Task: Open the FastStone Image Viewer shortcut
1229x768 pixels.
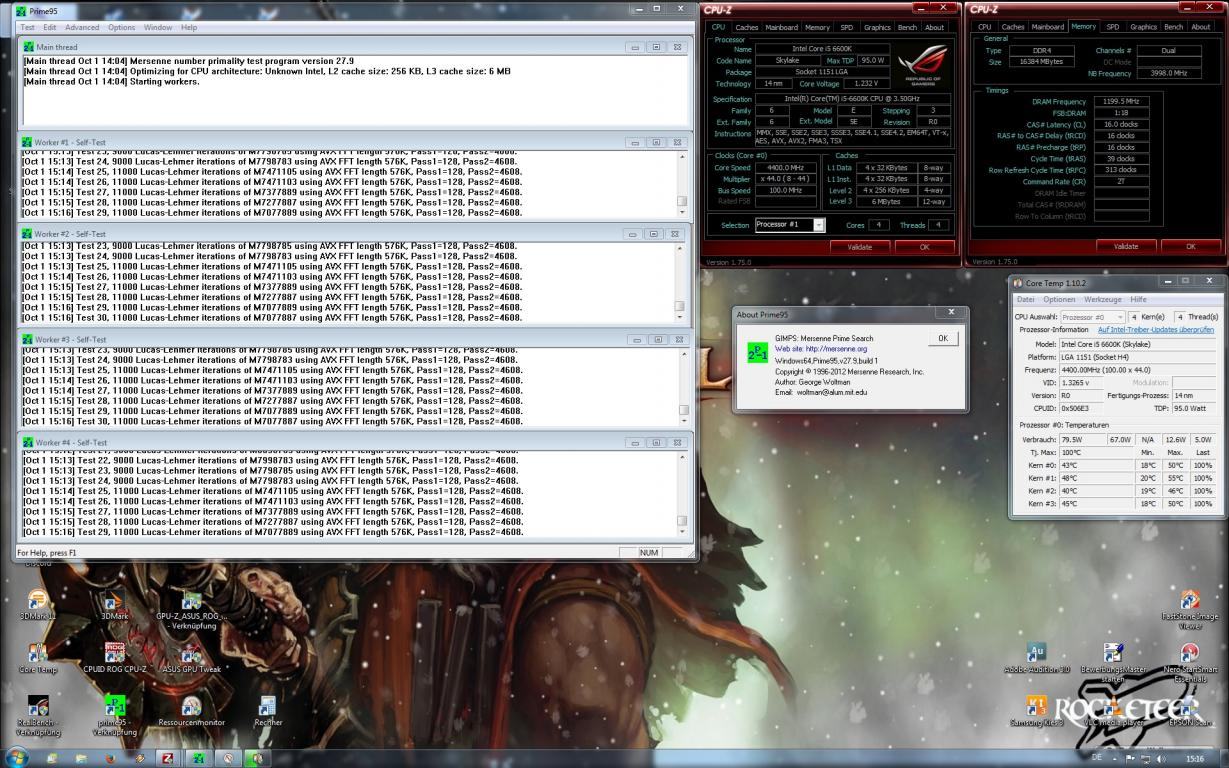Action: [1190, 609]
